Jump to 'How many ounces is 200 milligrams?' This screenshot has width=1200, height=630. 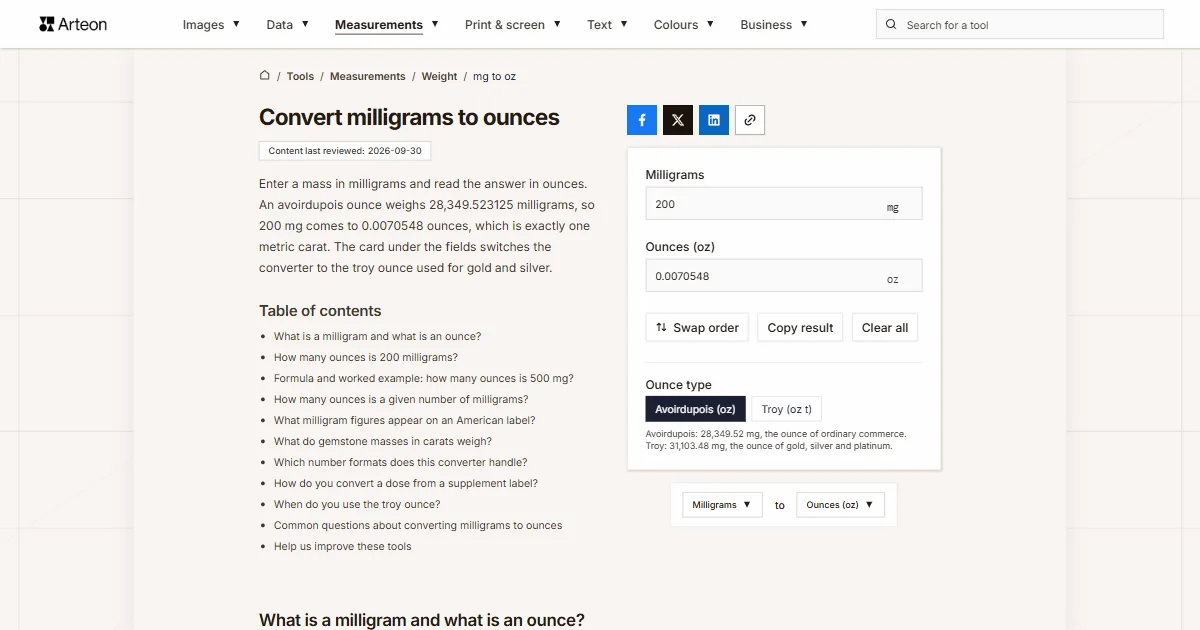366,358
